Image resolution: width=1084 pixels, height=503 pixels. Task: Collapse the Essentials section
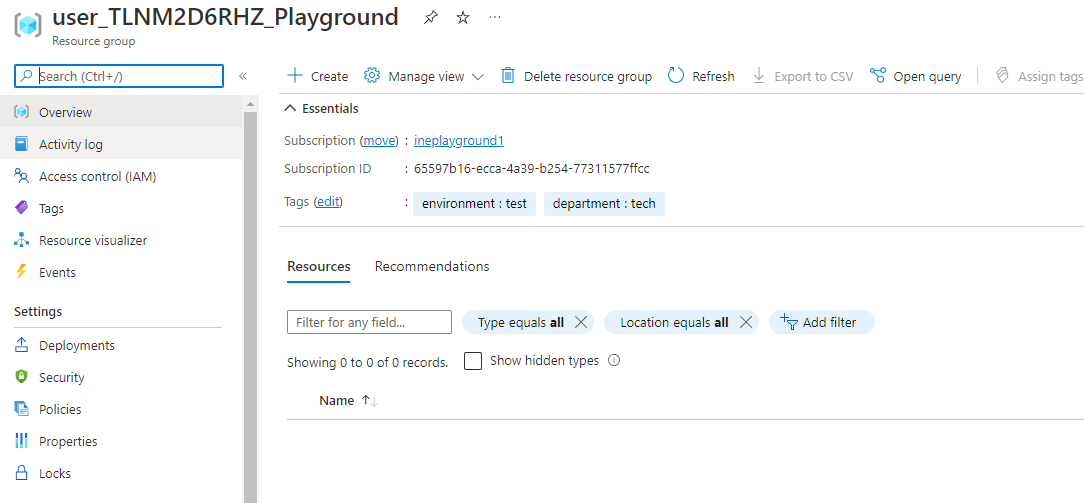click(290, 108)
